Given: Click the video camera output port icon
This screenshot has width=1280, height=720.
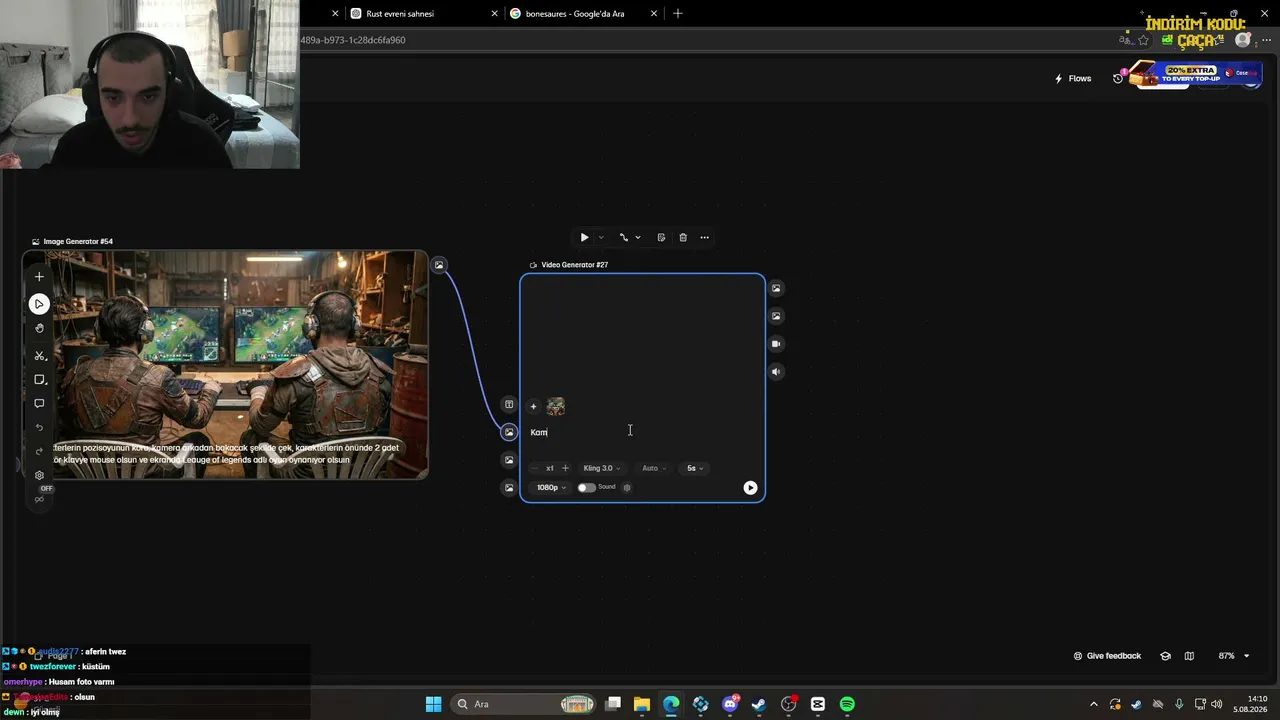Looking at the screenshot, I should (776, 344).
